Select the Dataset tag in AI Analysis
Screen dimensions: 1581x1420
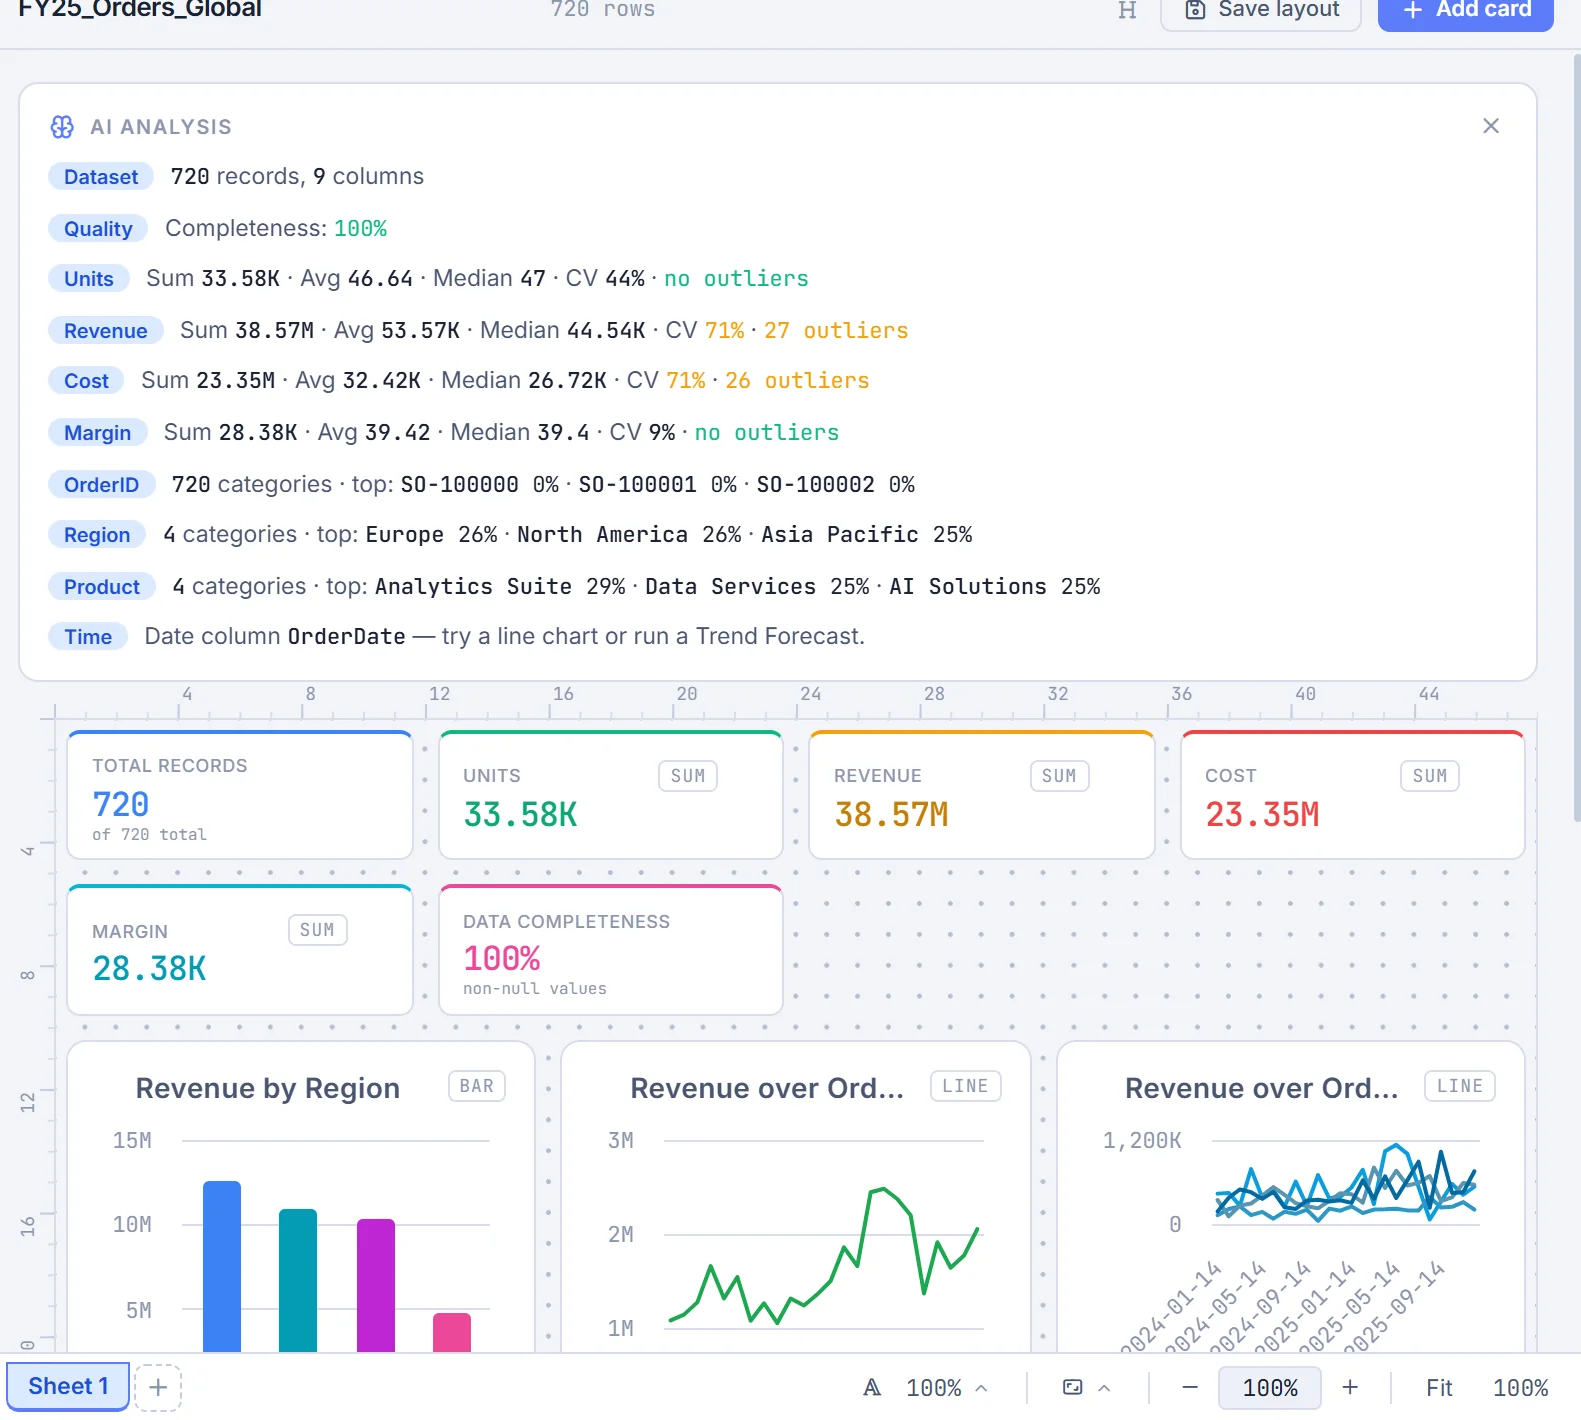(x=101, y=177)
